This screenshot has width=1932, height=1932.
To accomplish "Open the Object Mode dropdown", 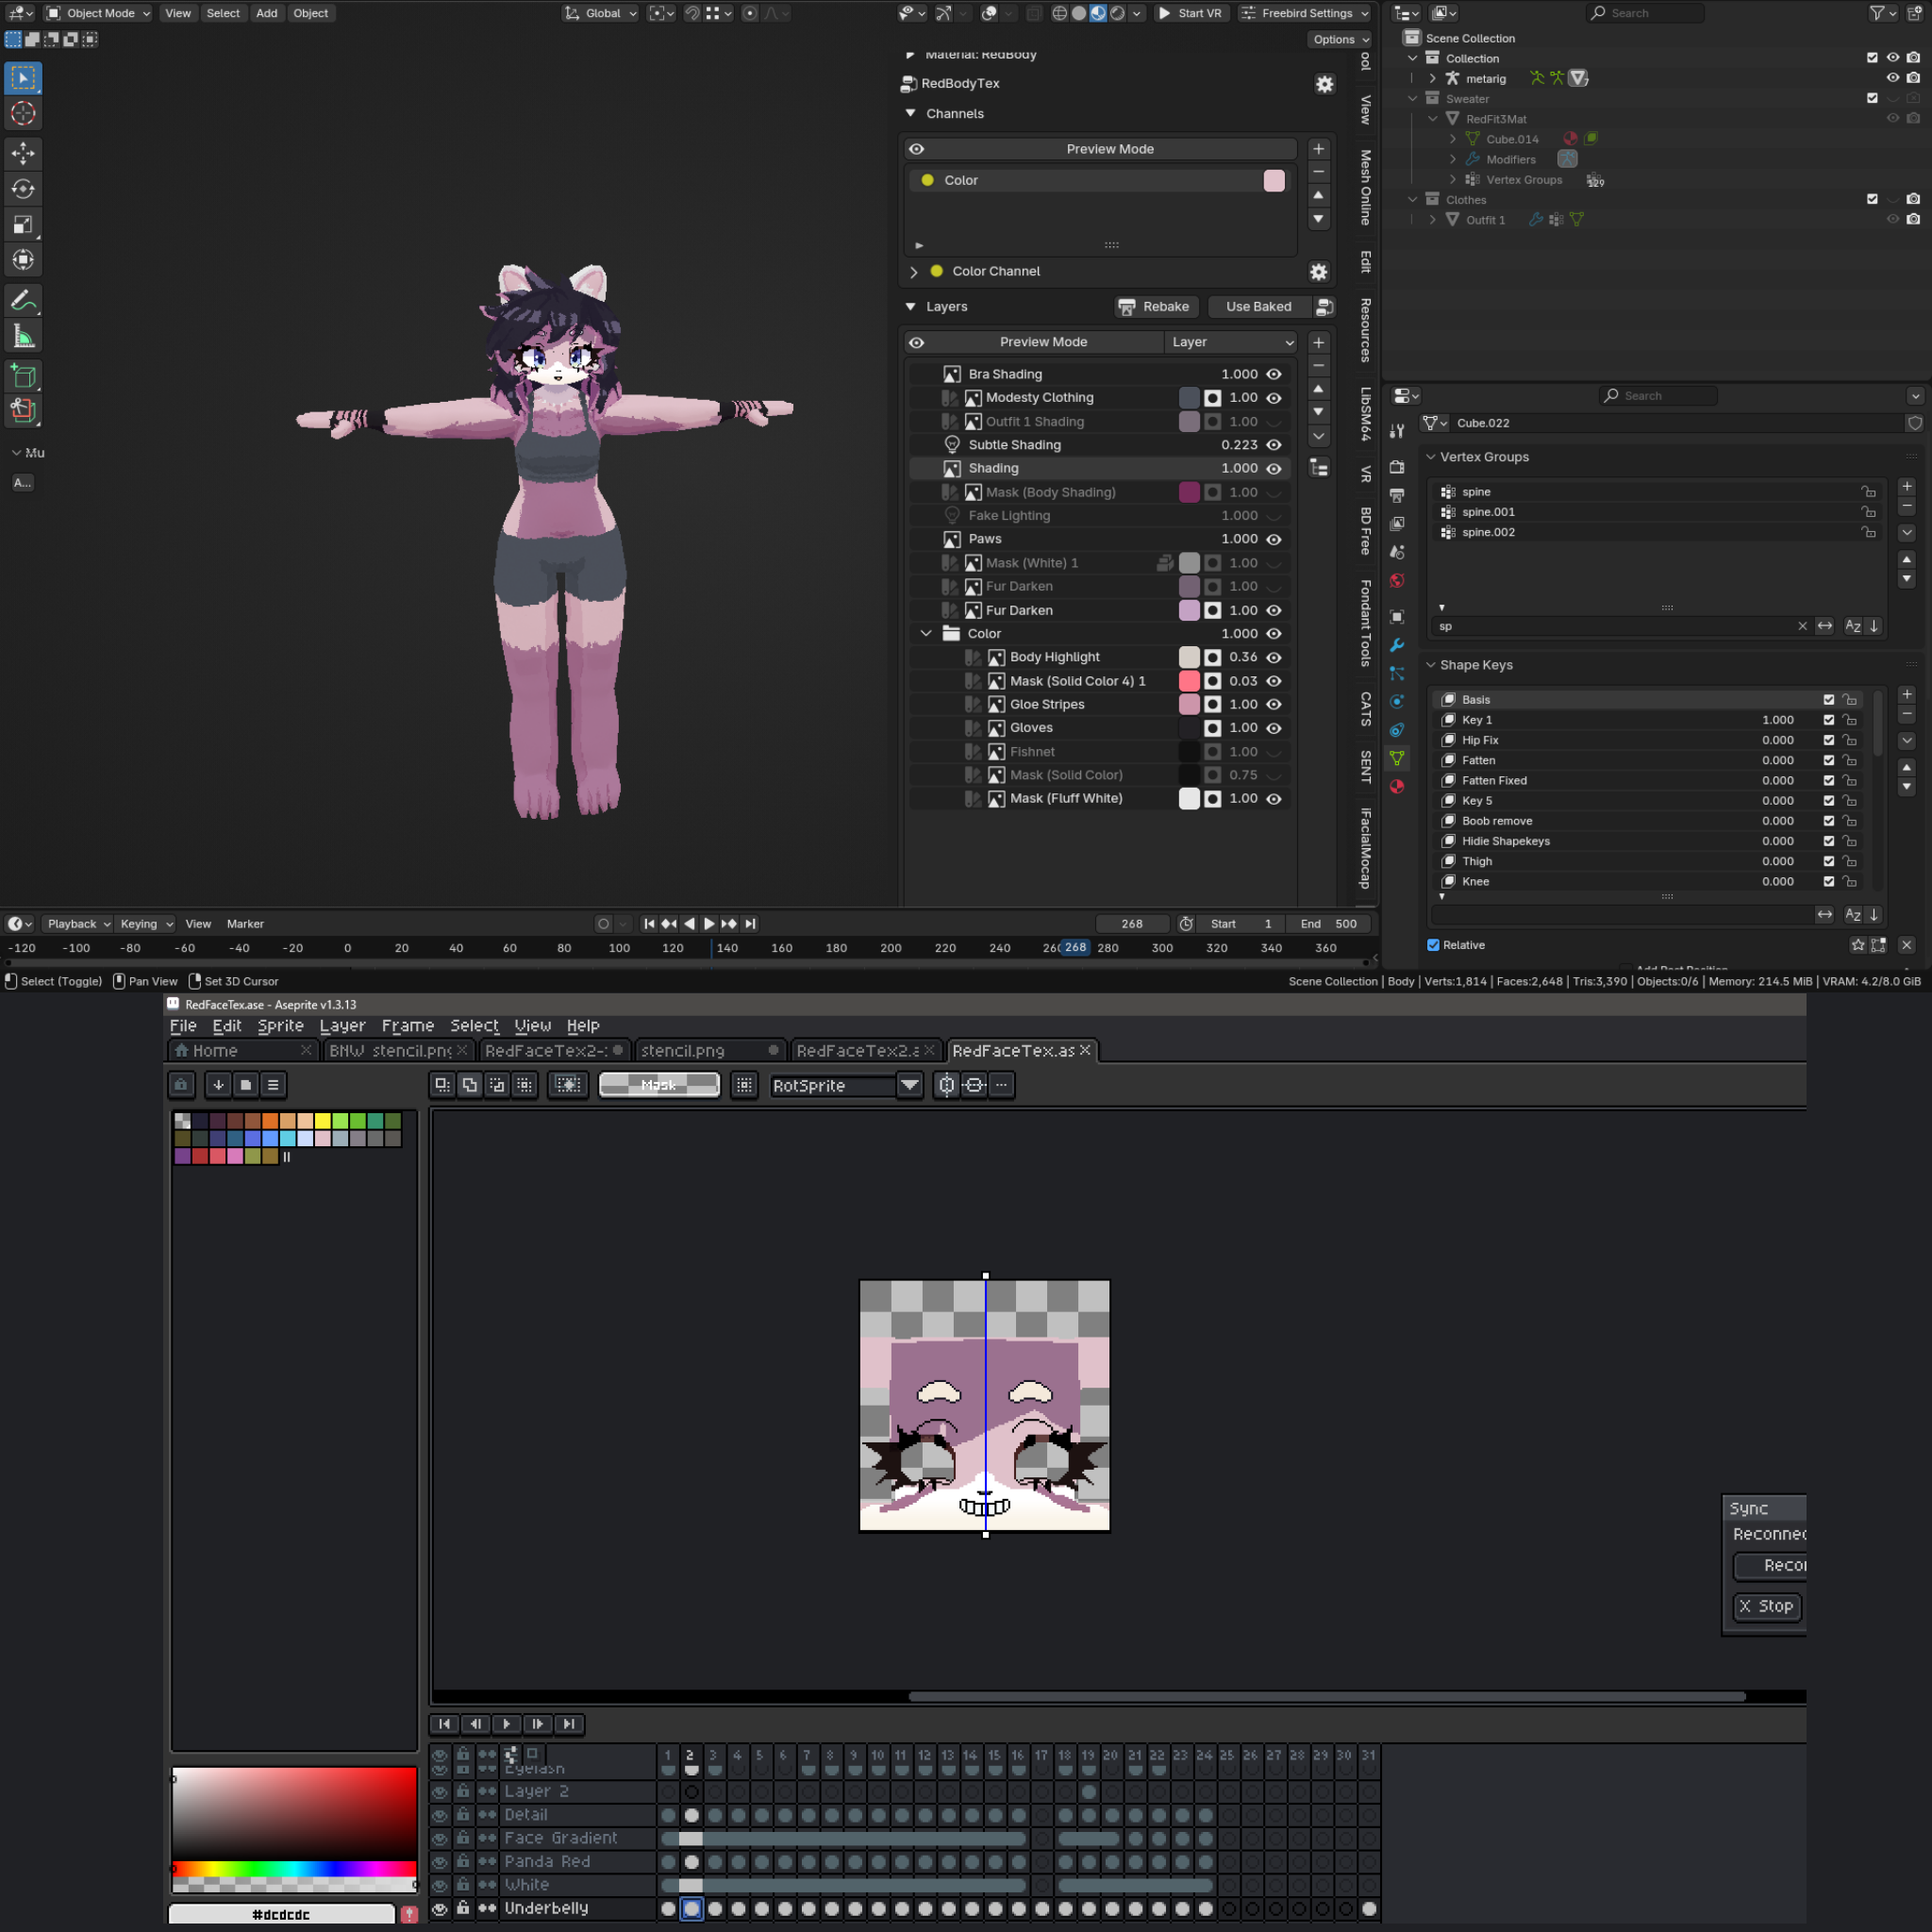I will click(x=98, y=13).
